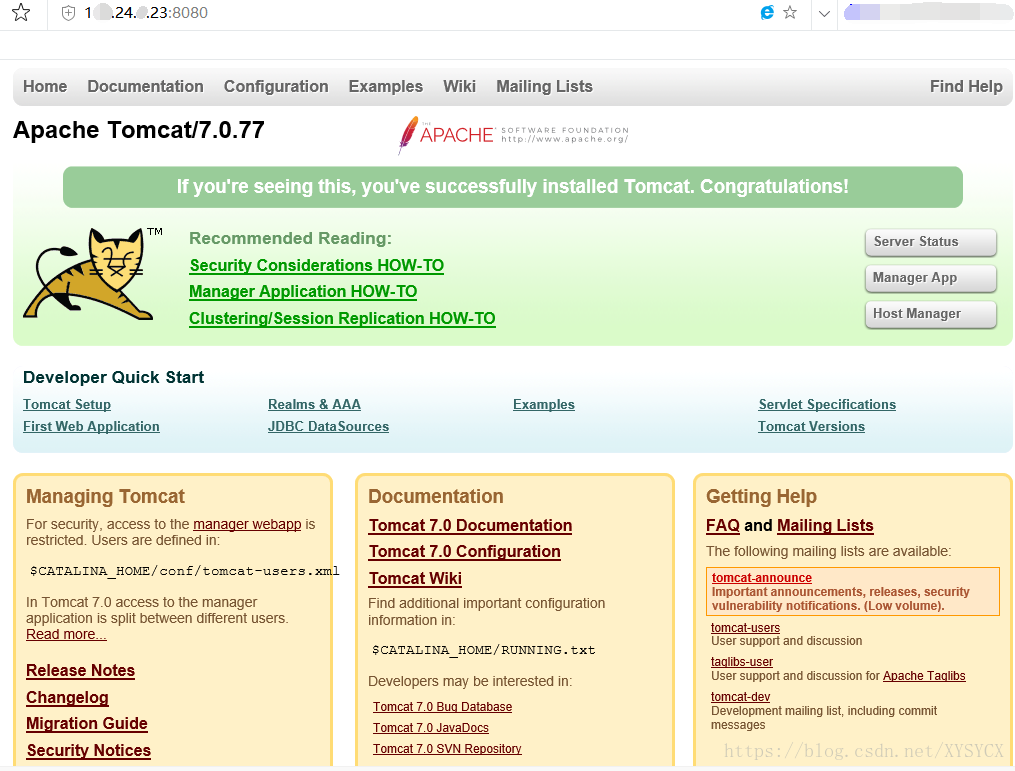Click the shield site-info icon in address bar
The height and width of the screenshot is (771, 1015).
click(68, 13)
